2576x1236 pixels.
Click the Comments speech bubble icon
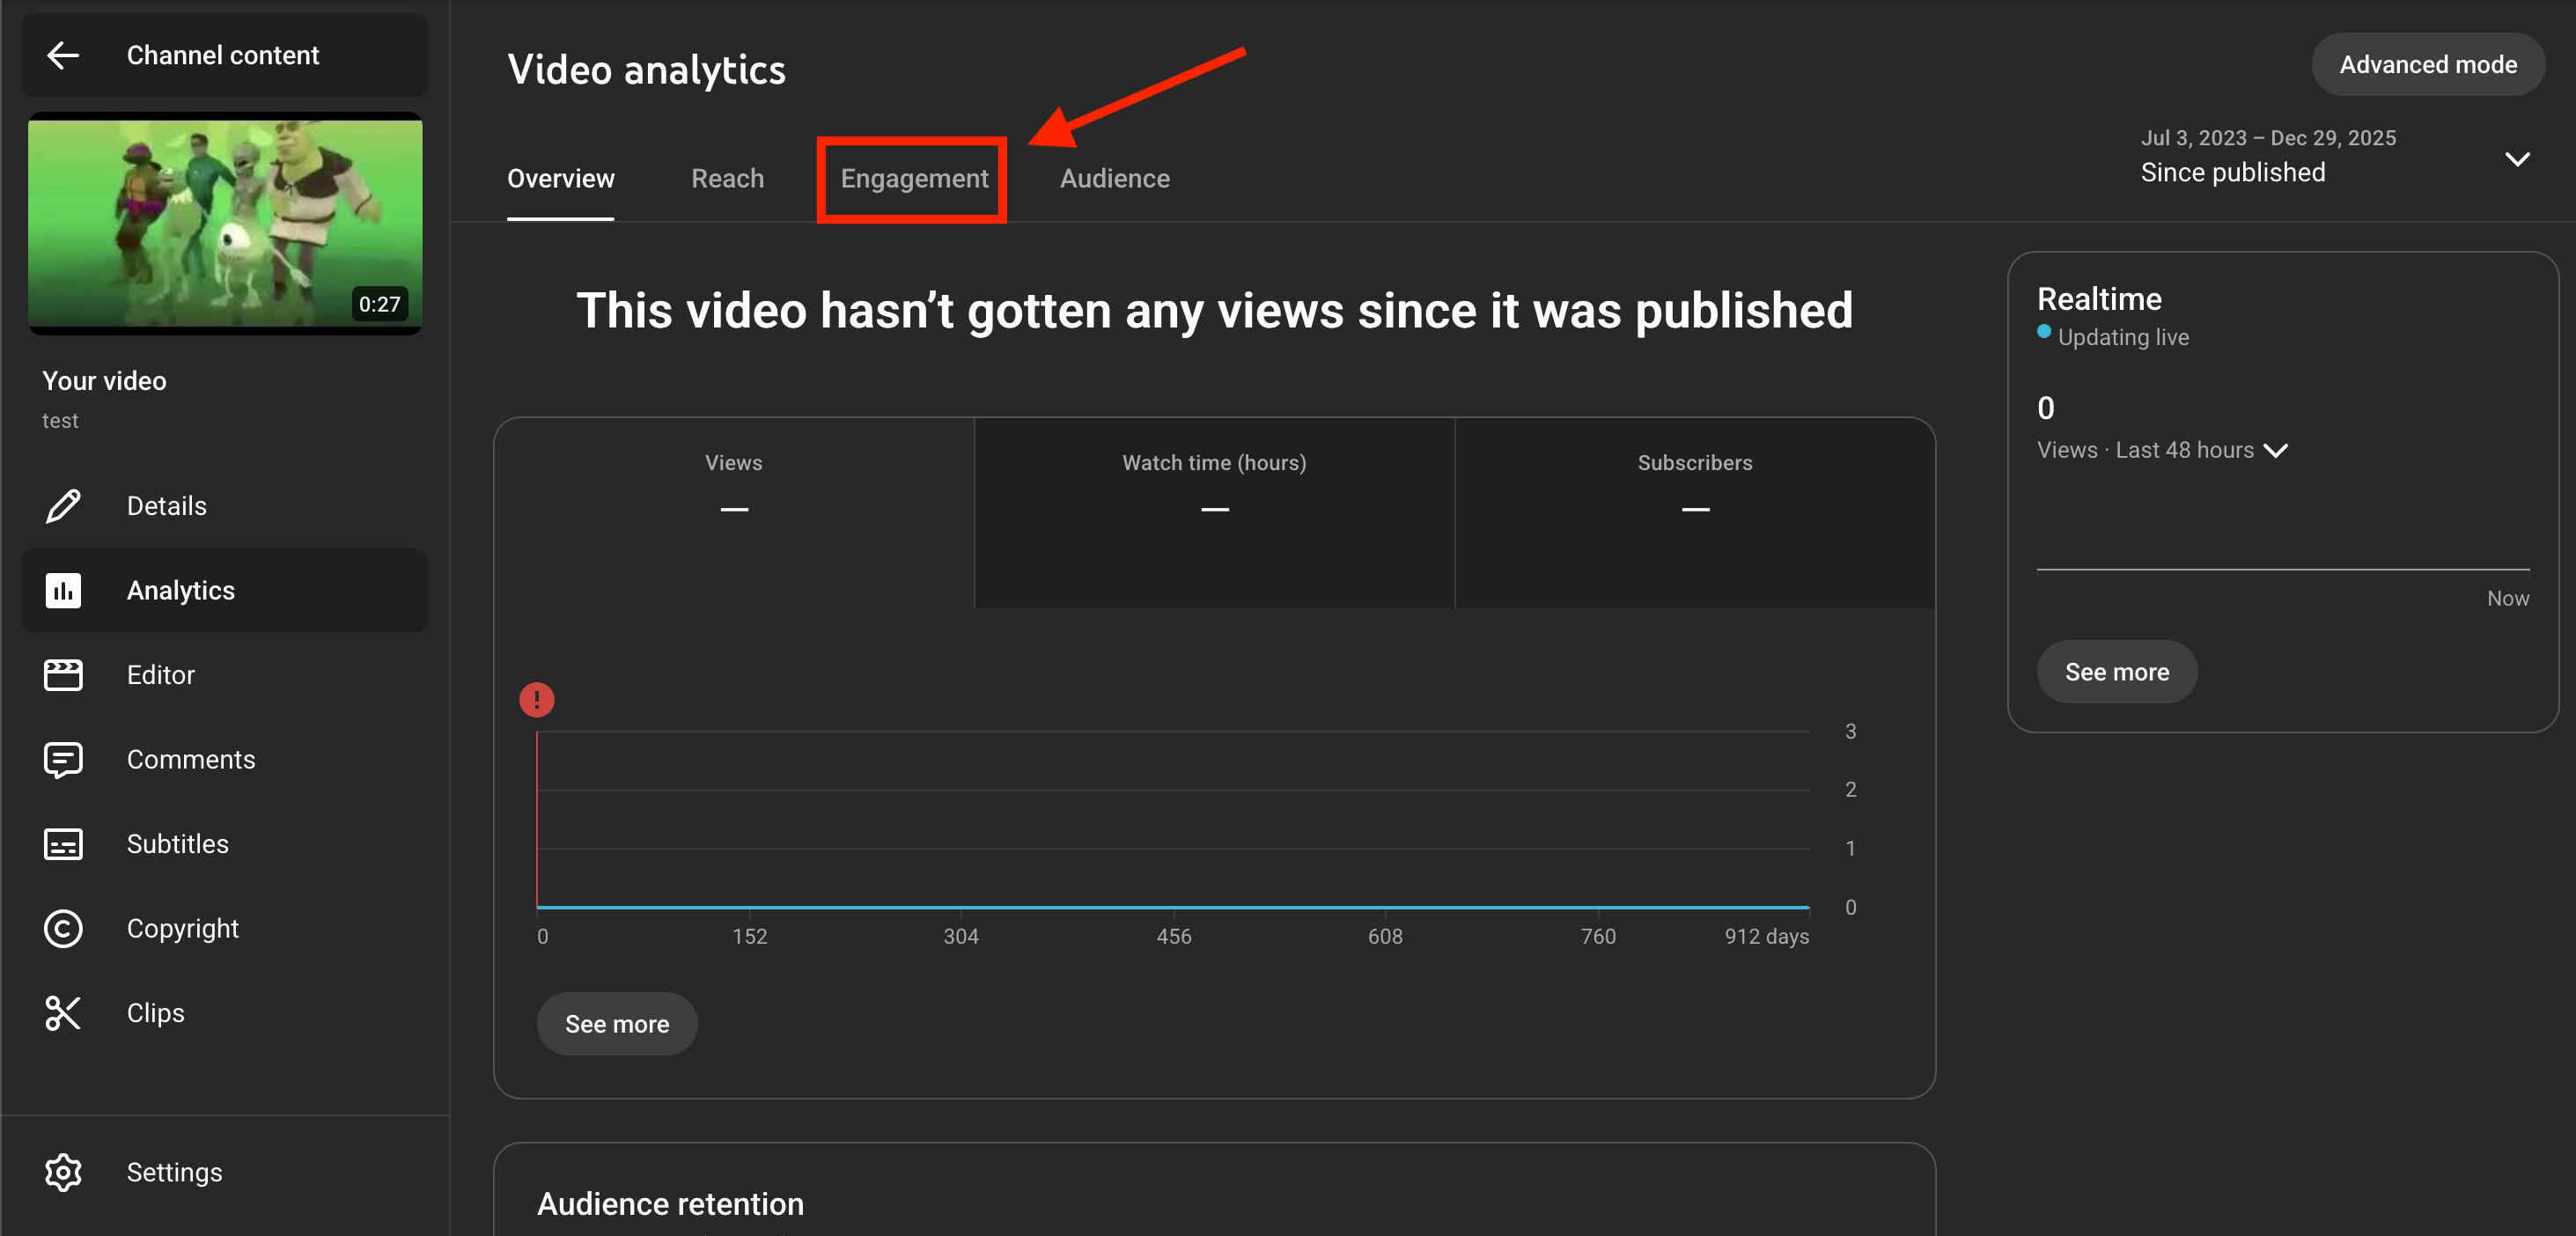63,760
